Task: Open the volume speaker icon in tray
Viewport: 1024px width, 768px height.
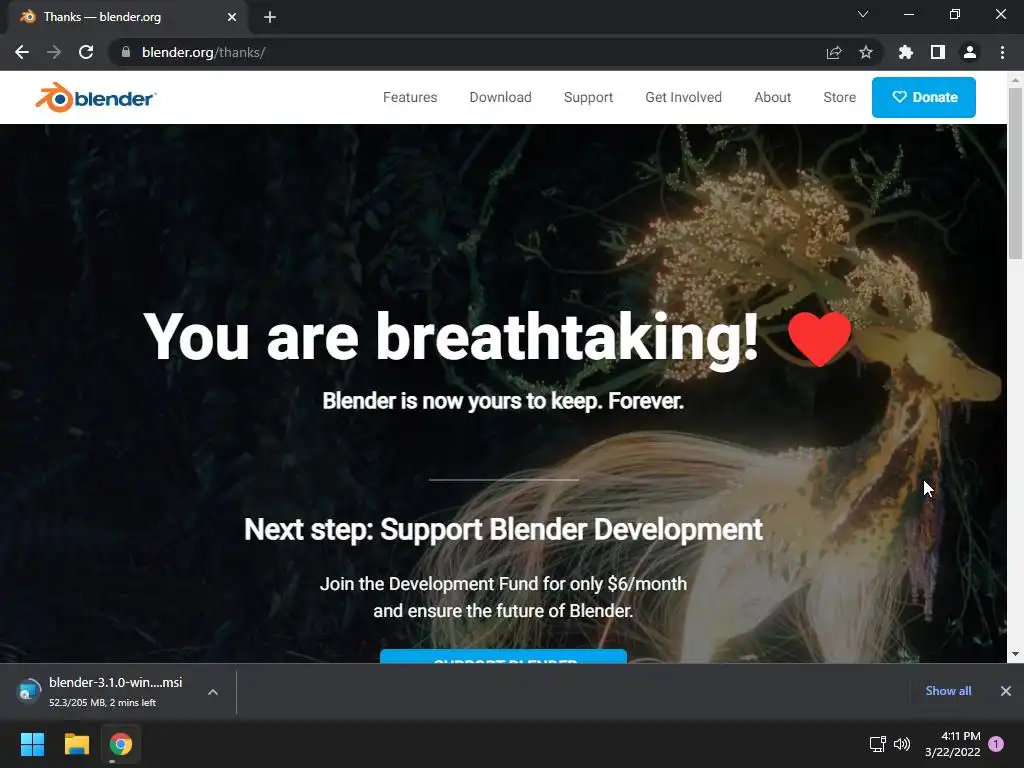Action: coord(902,744)
